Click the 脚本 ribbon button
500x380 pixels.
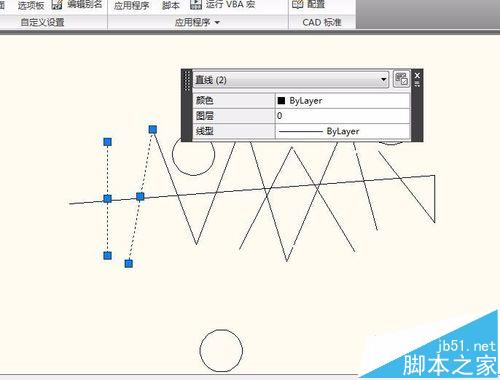click(171, 5)
